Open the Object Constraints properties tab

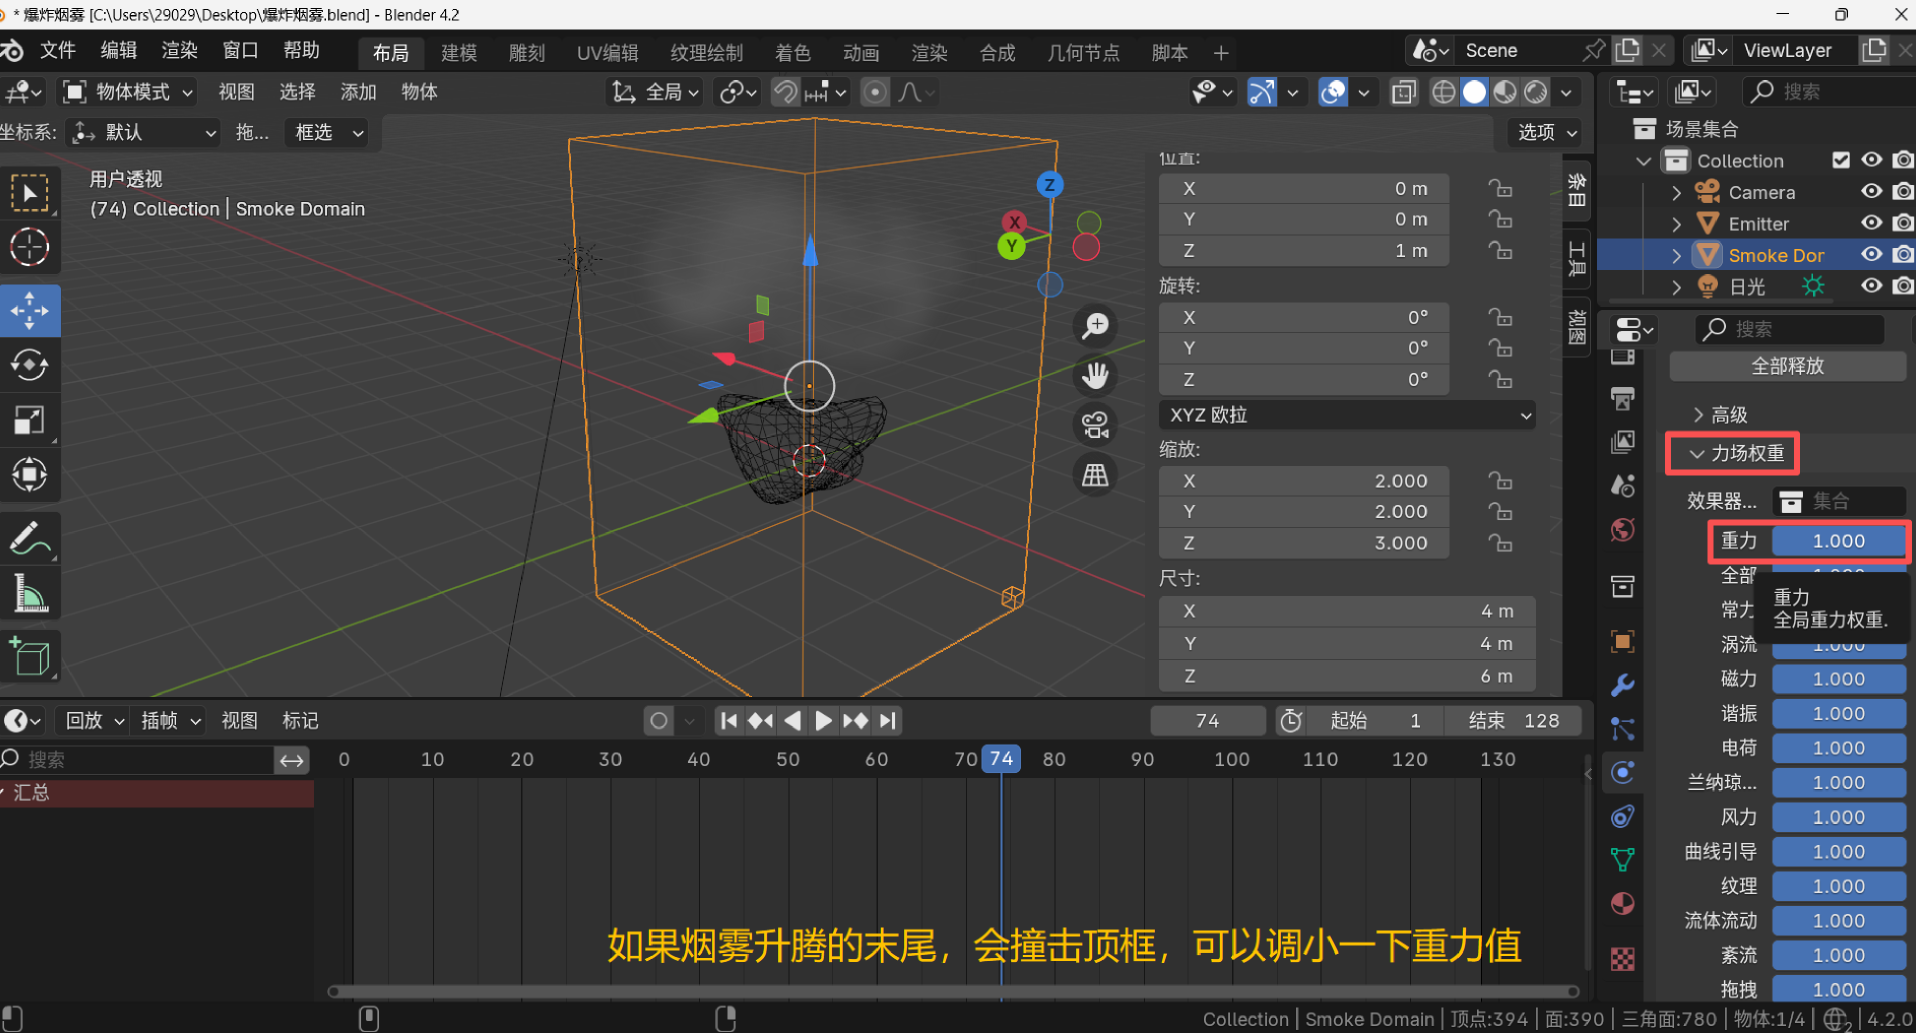click(x=1623, y=816)
